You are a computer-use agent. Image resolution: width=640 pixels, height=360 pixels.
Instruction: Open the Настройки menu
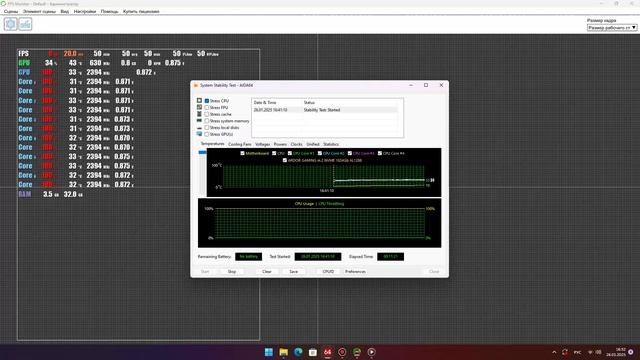click(85, 11)
